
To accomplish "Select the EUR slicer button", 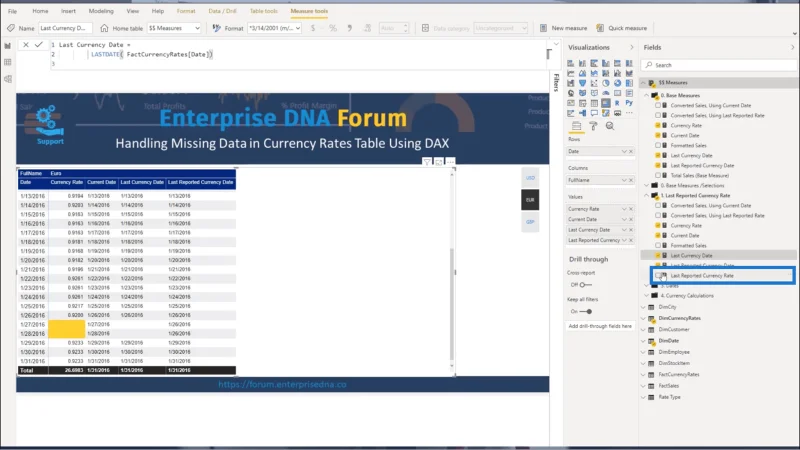I will (530, 200).
